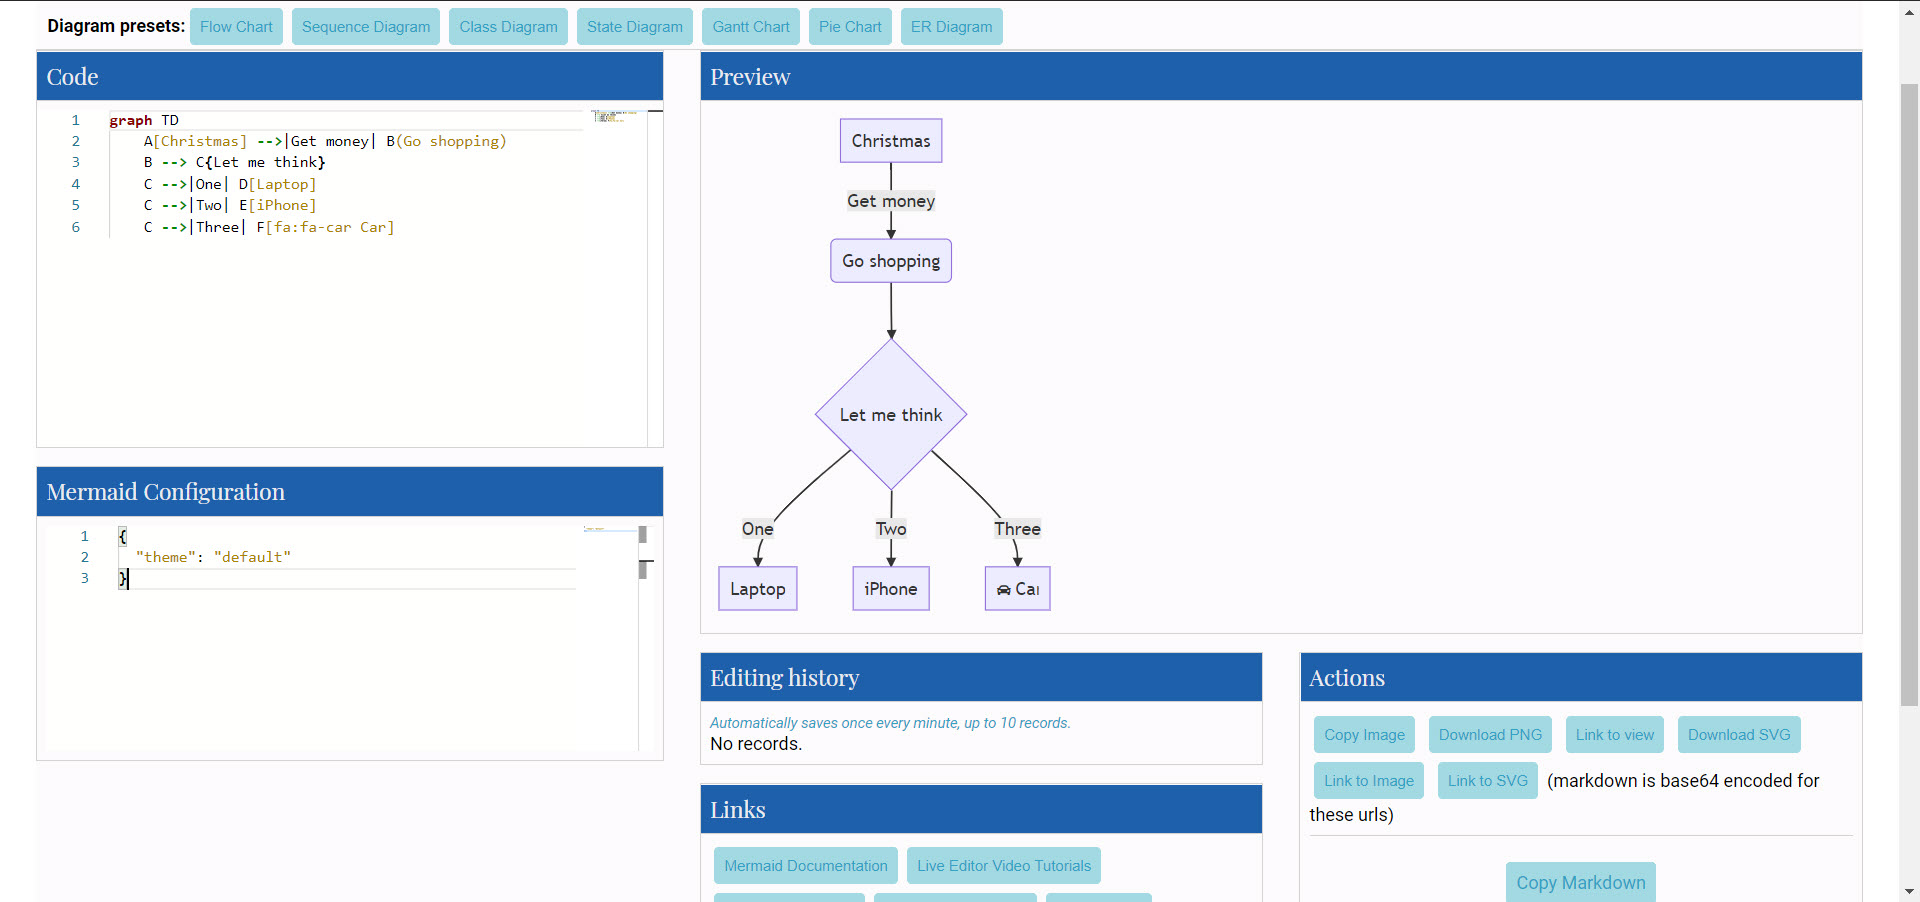Click the Christmas node in preview
The height and width of the screenshot is (902, 1920).
(x=891, y=141)
